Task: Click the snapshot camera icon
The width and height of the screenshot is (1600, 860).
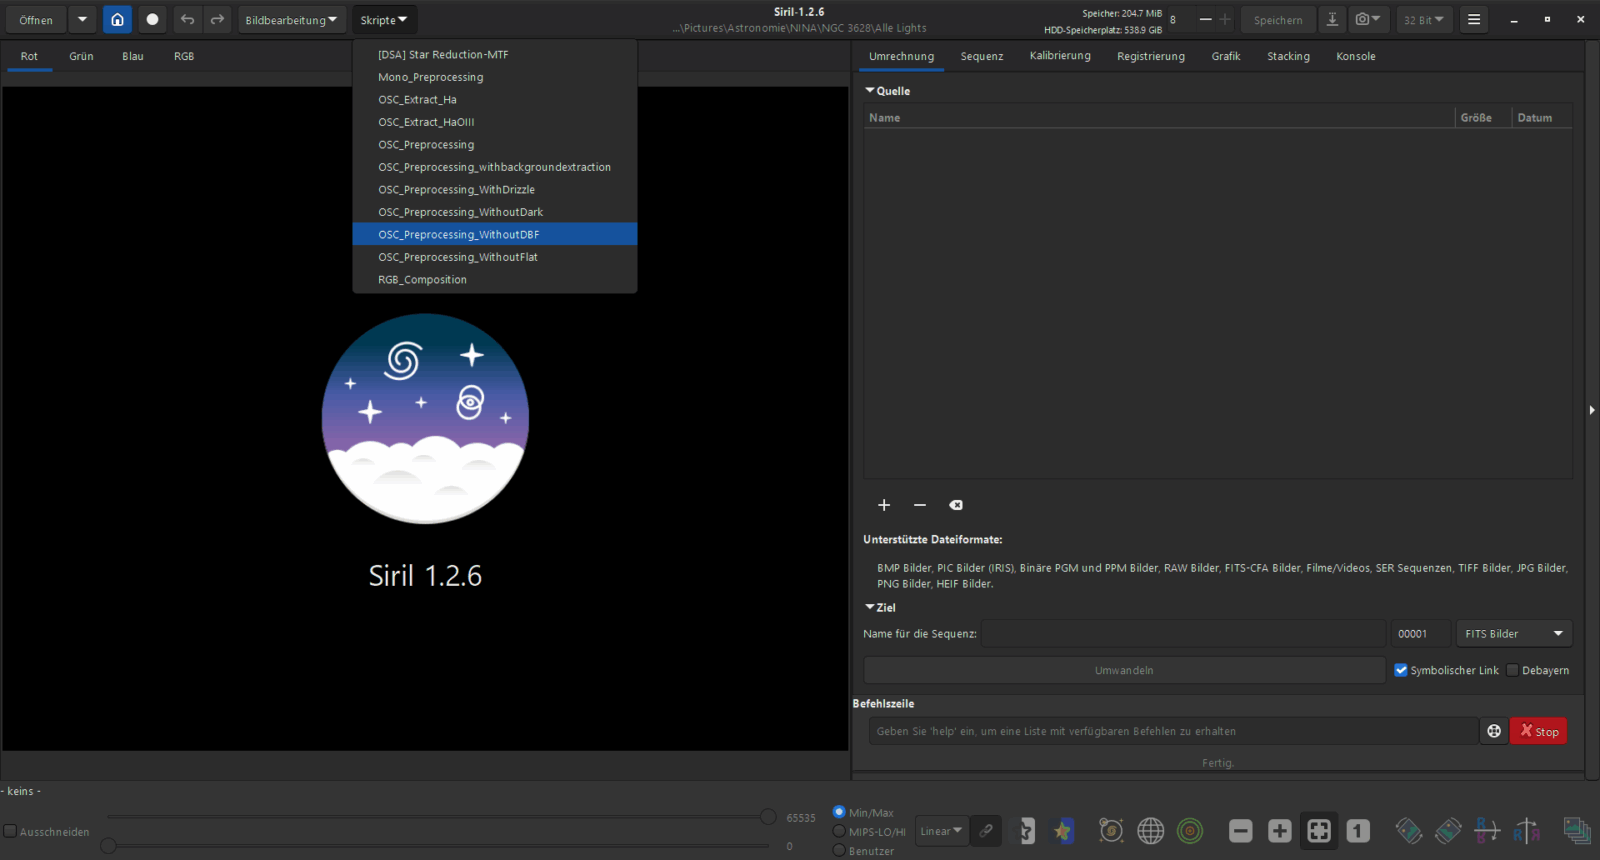Action: click(x=1367, y=19)
